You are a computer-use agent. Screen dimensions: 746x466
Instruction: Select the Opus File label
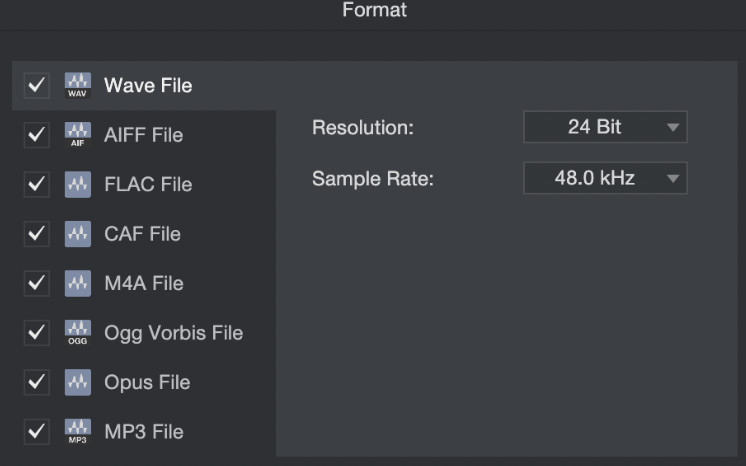(147, 383)
